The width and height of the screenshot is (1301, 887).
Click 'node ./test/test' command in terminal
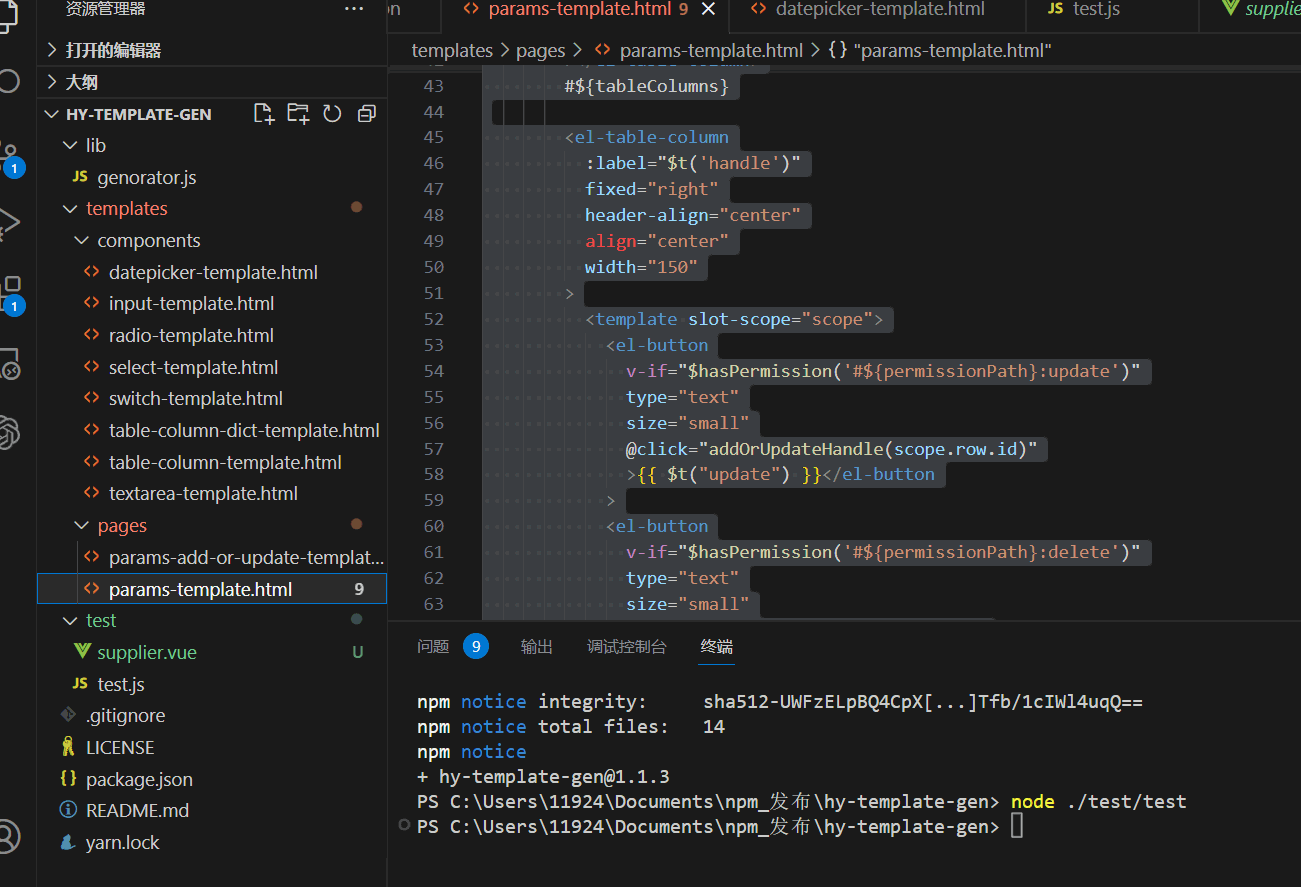coord(1098,802)
